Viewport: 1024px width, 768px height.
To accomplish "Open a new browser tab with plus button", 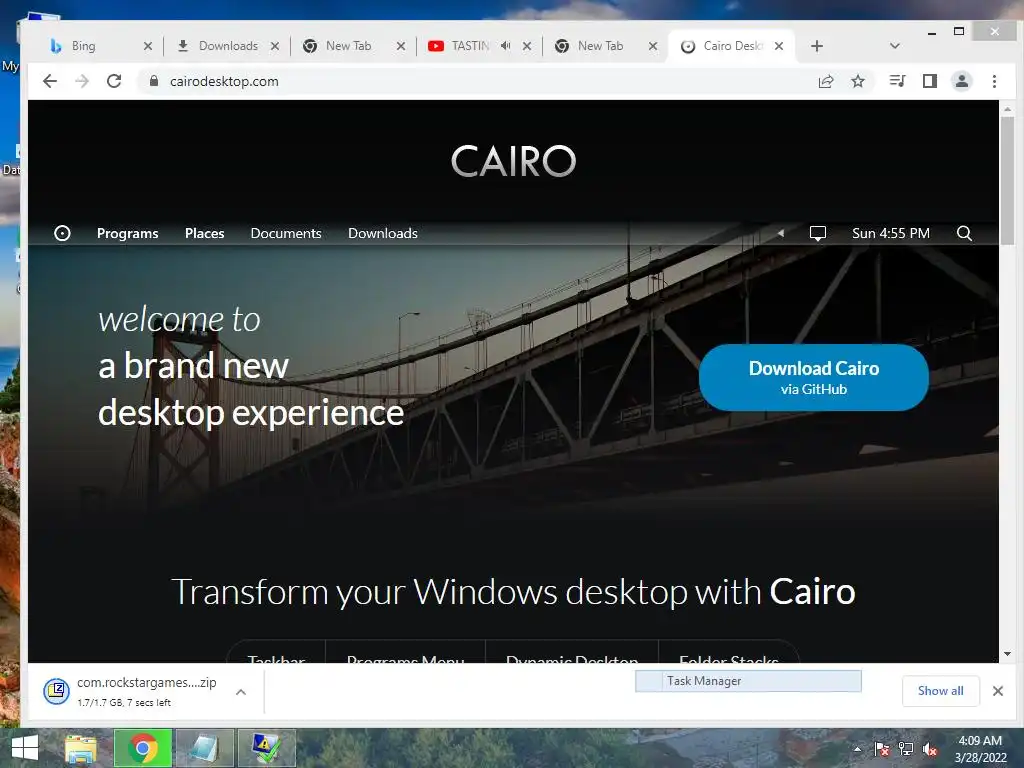I will (817, 46).
